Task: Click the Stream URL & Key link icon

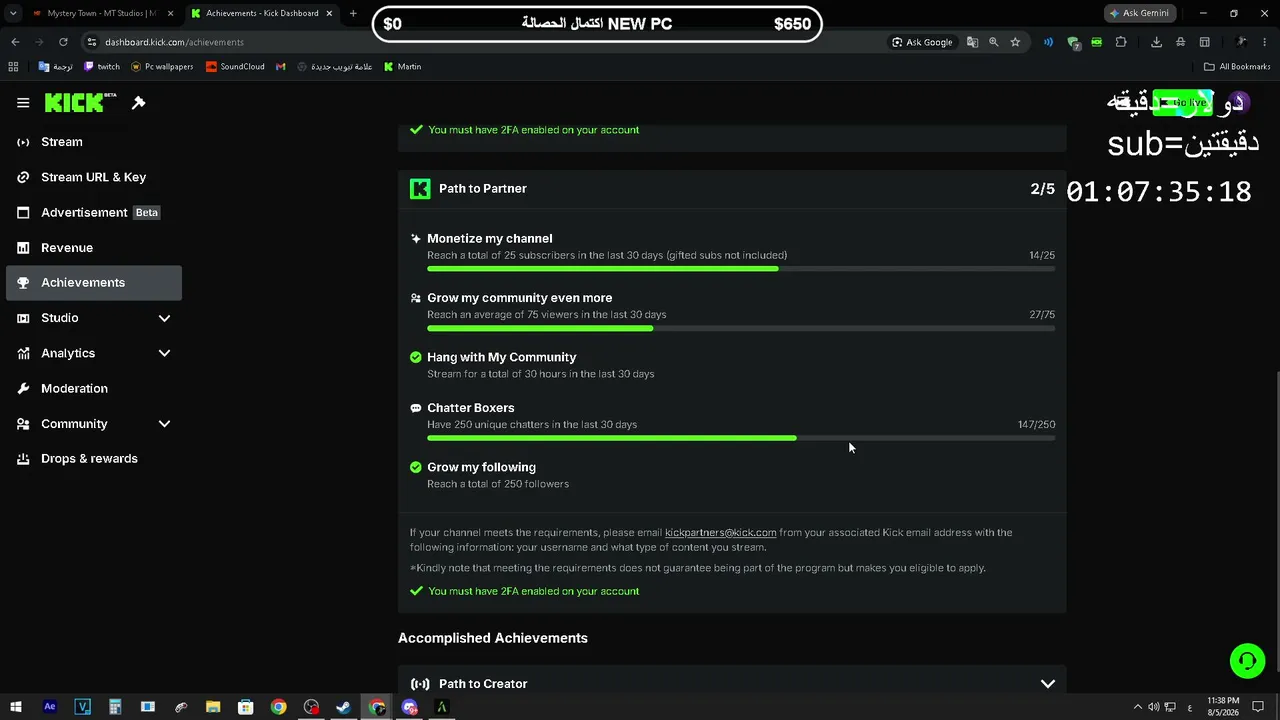Action: (23, 177)
